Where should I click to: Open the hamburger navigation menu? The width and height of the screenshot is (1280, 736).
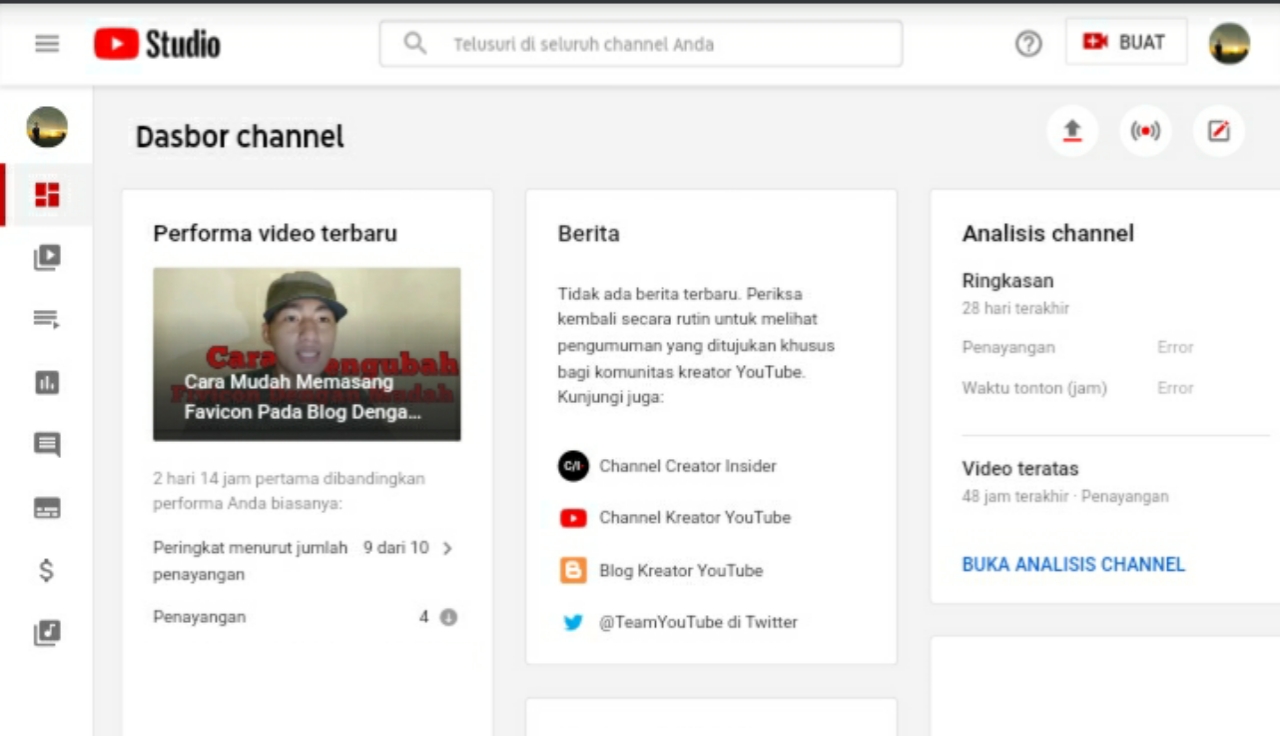[x=47, y=44]
